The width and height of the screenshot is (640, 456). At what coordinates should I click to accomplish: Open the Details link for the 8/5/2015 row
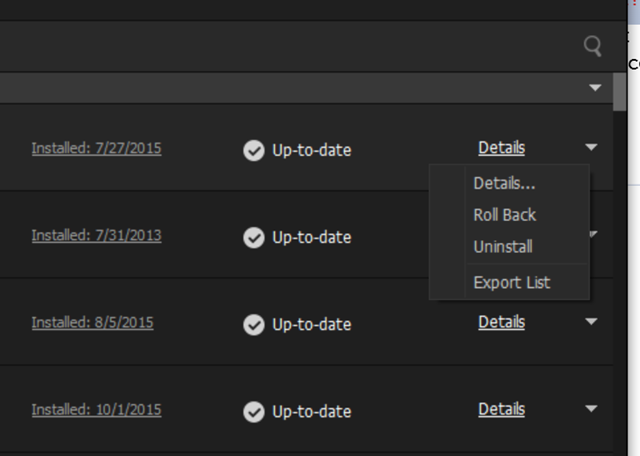point(502,322)
